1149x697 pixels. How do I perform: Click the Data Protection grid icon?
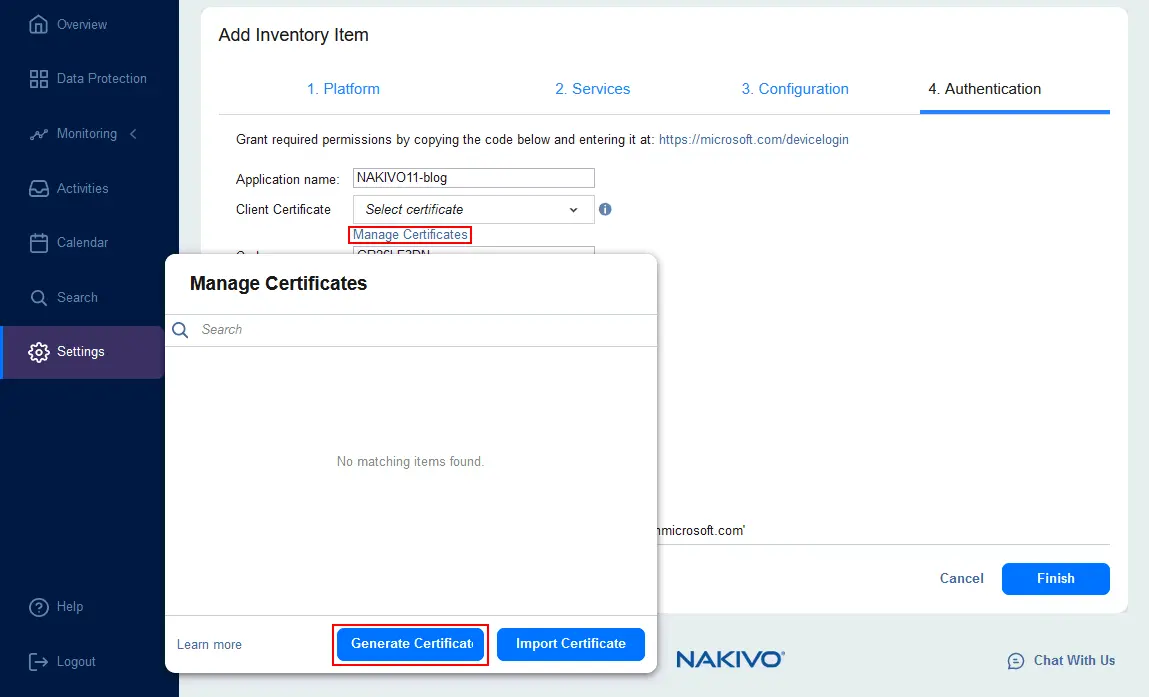click(38, 78)
